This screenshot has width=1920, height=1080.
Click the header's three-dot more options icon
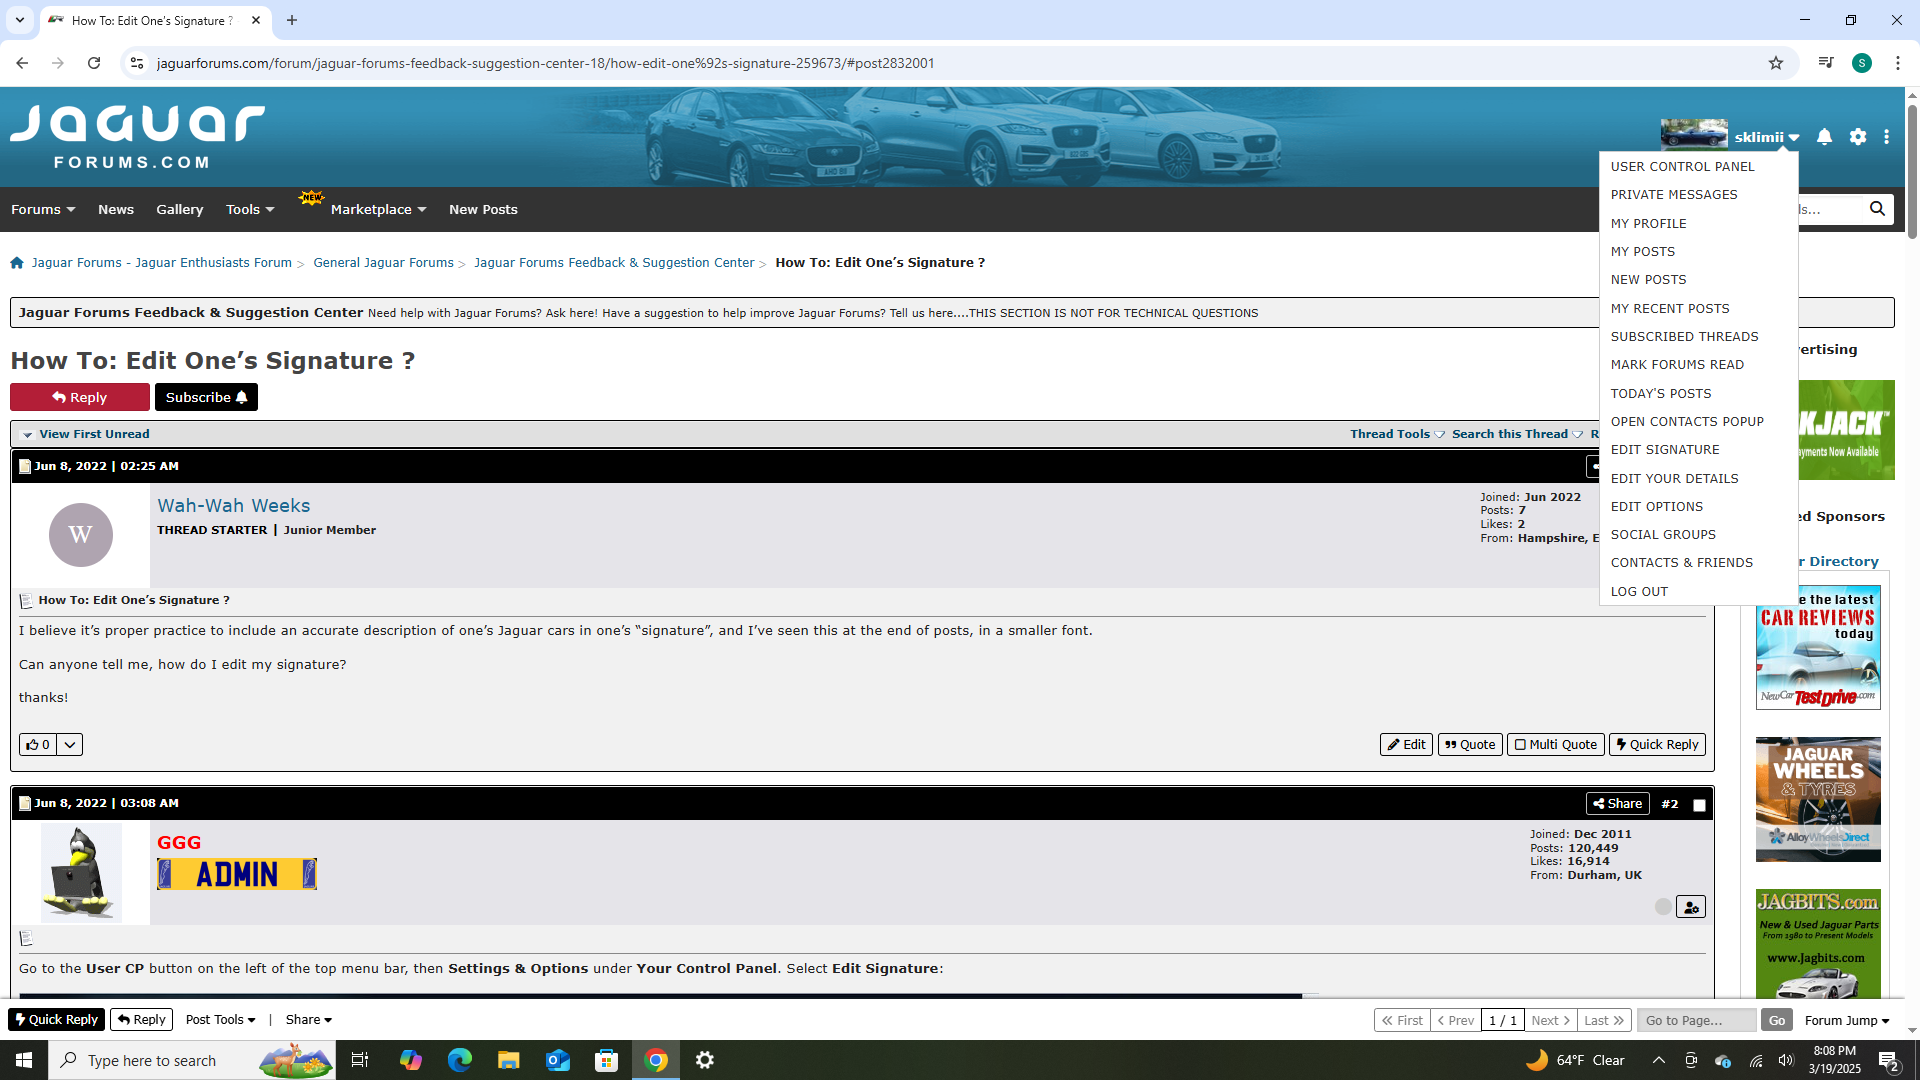(1886, 137)
